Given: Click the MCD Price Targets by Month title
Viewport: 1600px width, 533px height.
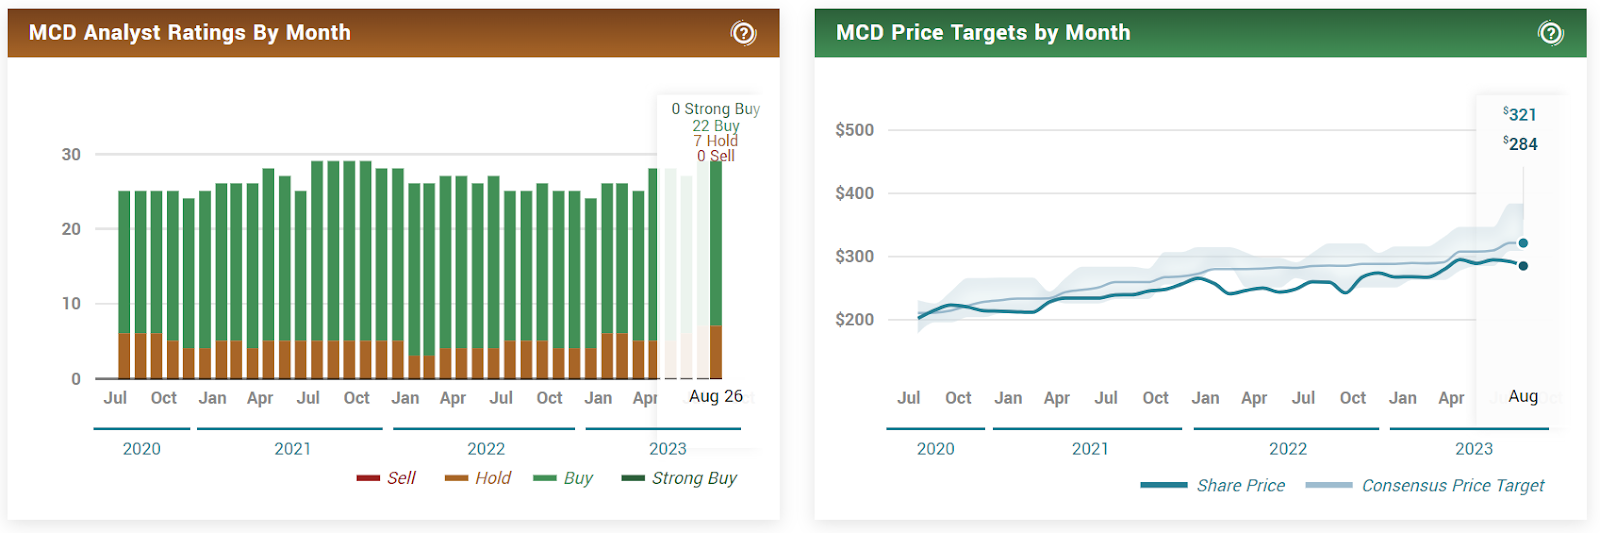Looking at the screenshot, I should pyautogui.click(x=983, y=33).
